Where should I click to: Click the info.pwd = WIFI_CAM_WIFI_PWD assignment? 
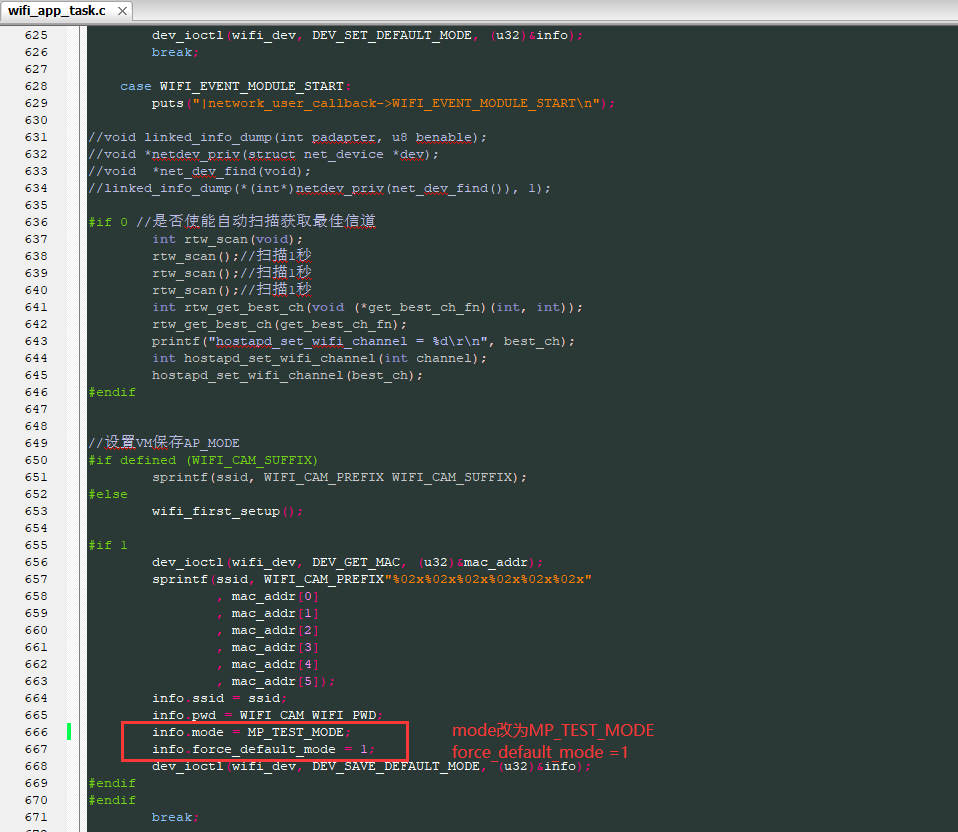tap(268, 716)
